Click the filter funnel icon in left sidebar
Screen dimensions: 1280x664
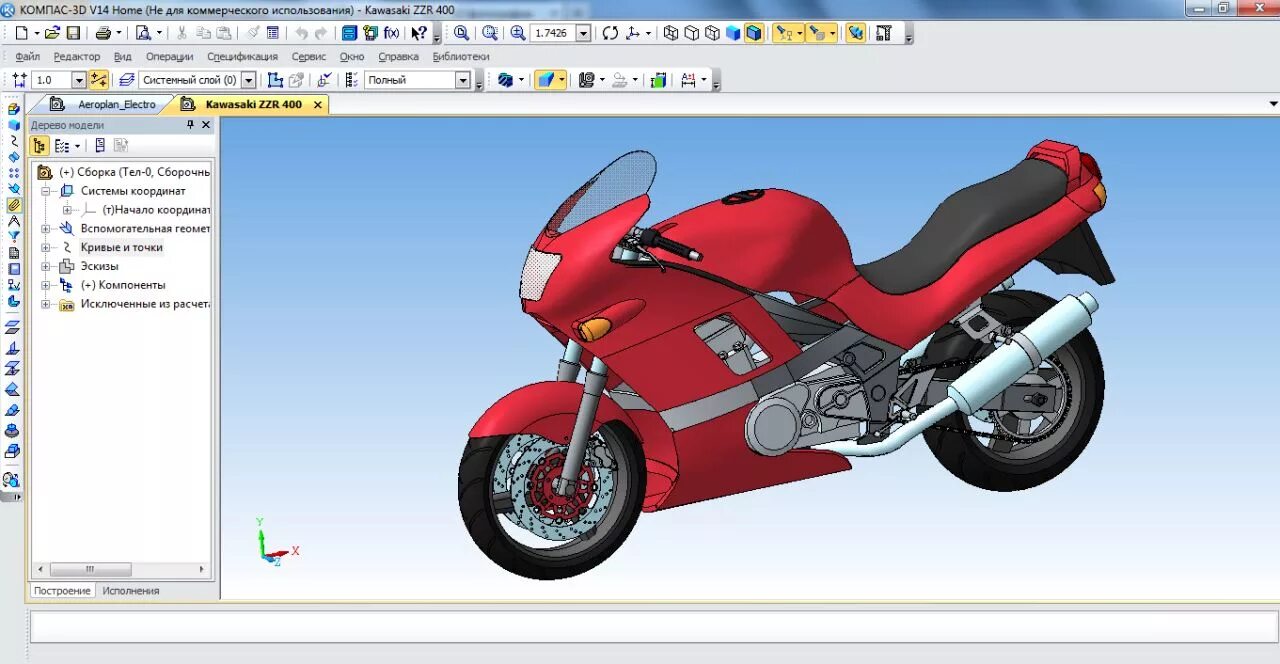(x=13, y=237)
